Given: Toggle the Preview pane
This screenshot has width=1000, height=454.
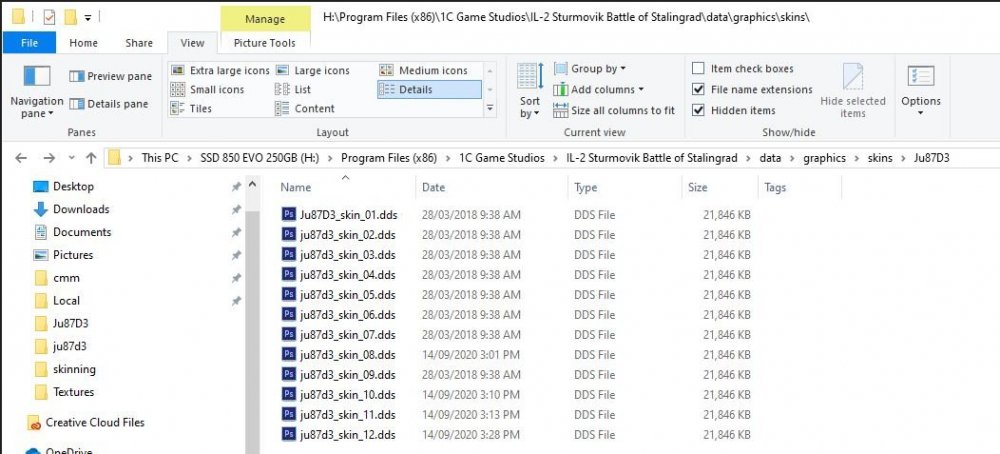Looking at the screenshot, I should point(110,76).
